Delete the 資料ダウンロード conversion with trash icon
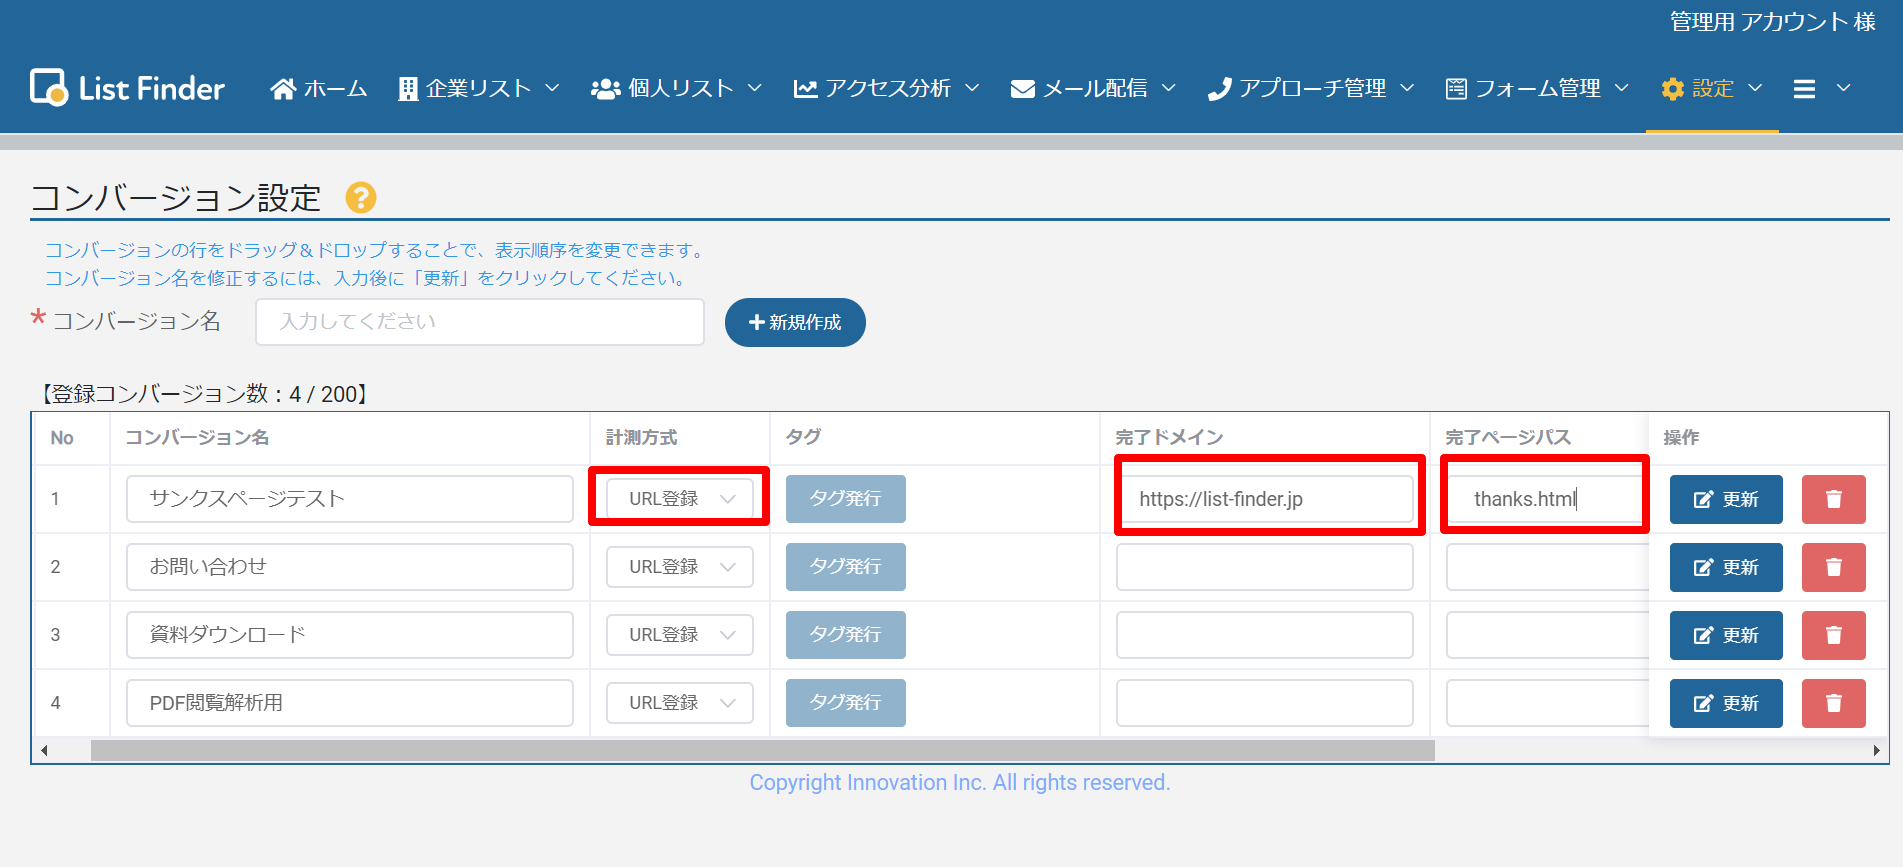 pos(1833,635)
